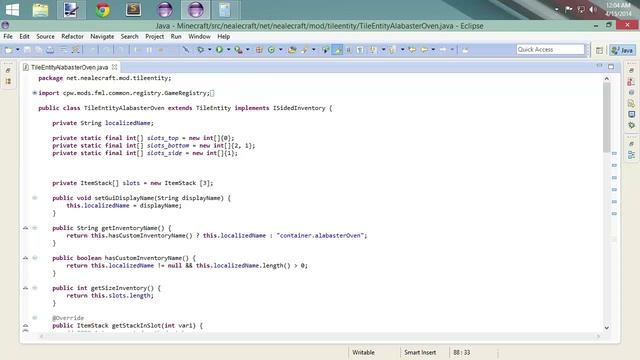Click the Debug bug icon
640x360 pixels.
(x=200, y=50)
